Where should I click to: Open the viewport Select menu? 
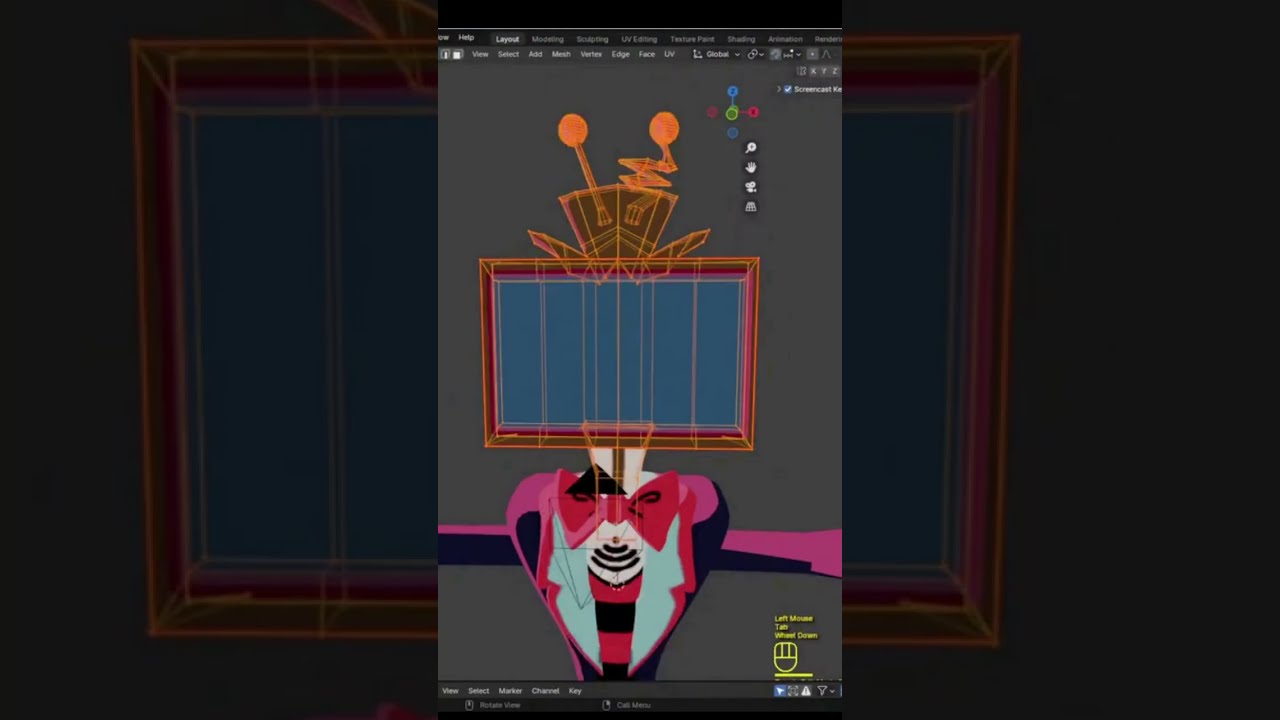[x=508, y=54]
